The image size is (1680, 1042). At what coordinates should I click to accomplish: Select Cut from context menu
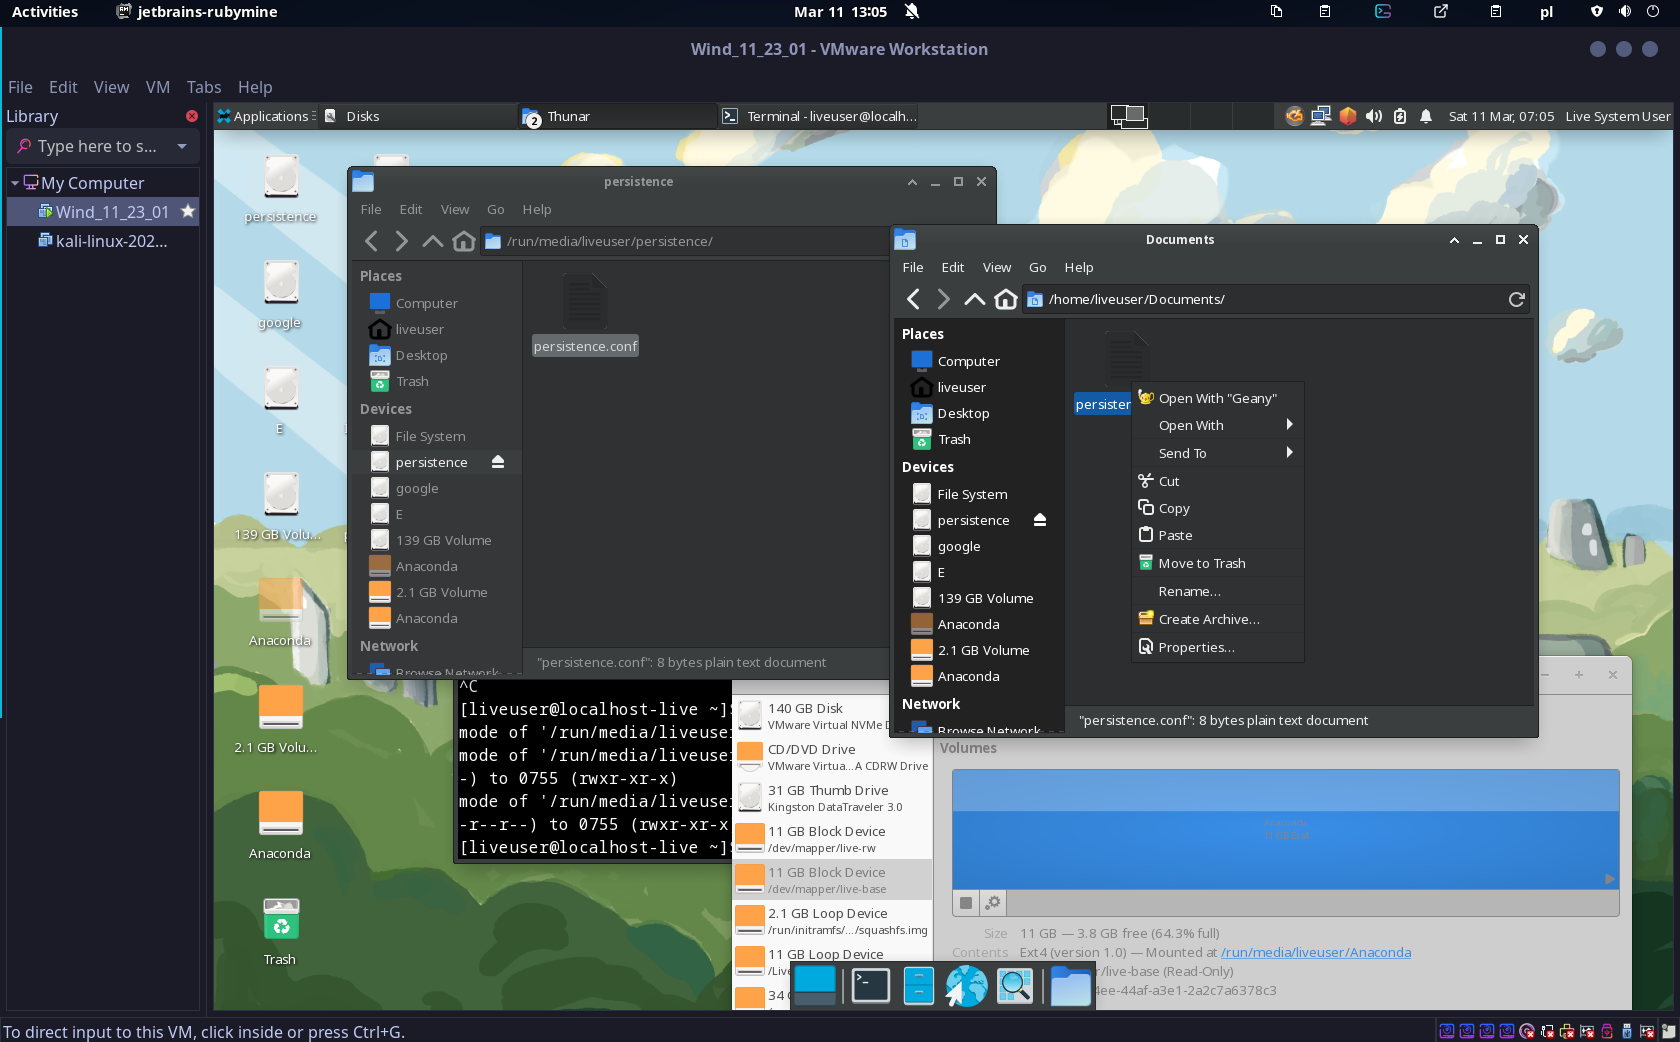click(x=1218, y=481)
